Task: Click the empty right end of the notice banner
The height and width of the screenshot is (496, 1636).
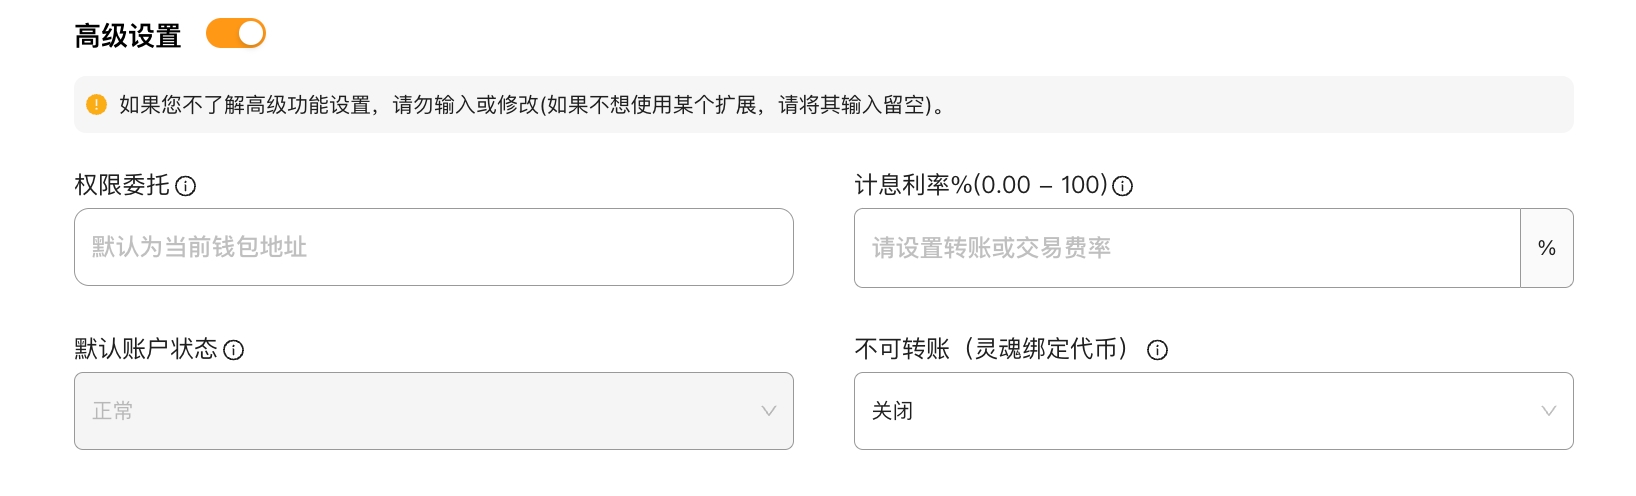Action: 1400,105
